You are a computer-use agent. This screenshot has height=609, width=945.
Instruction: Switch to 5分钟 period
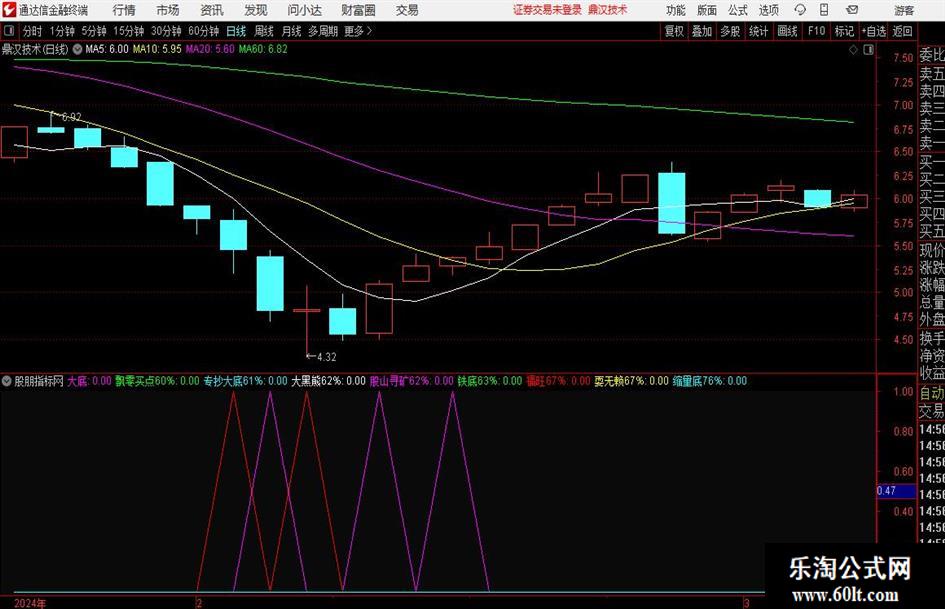(93, 31)
